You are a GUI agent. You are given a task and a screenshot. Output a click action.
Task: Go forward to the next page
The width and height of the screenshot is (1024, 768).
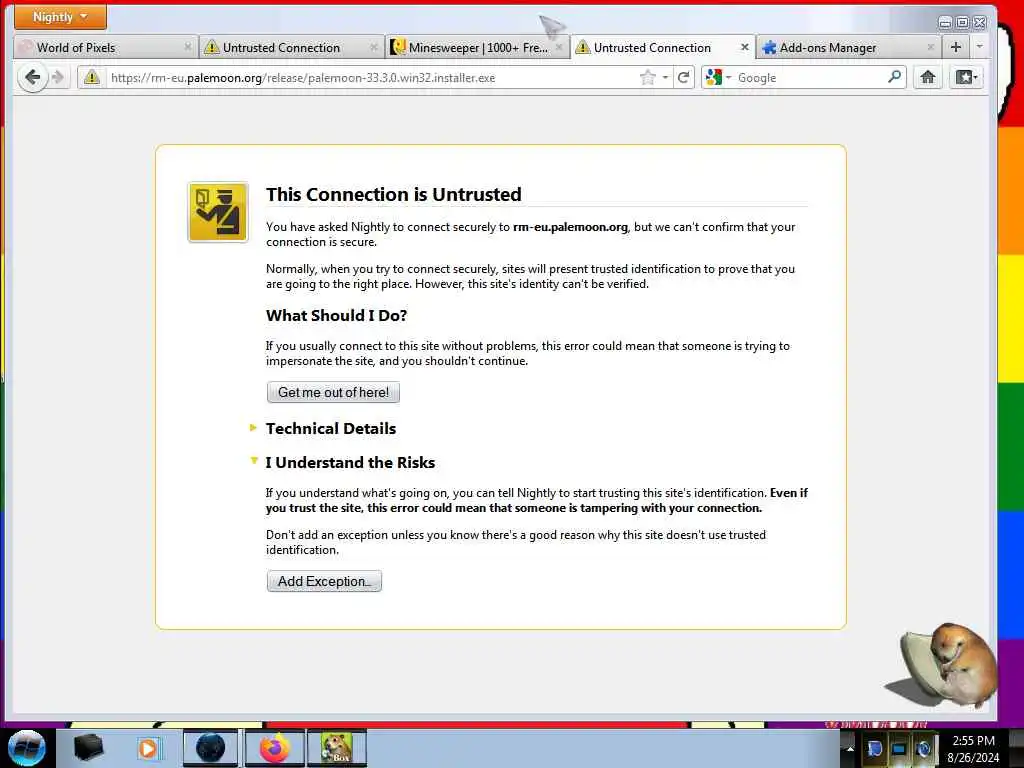click(x=58, y=78)
